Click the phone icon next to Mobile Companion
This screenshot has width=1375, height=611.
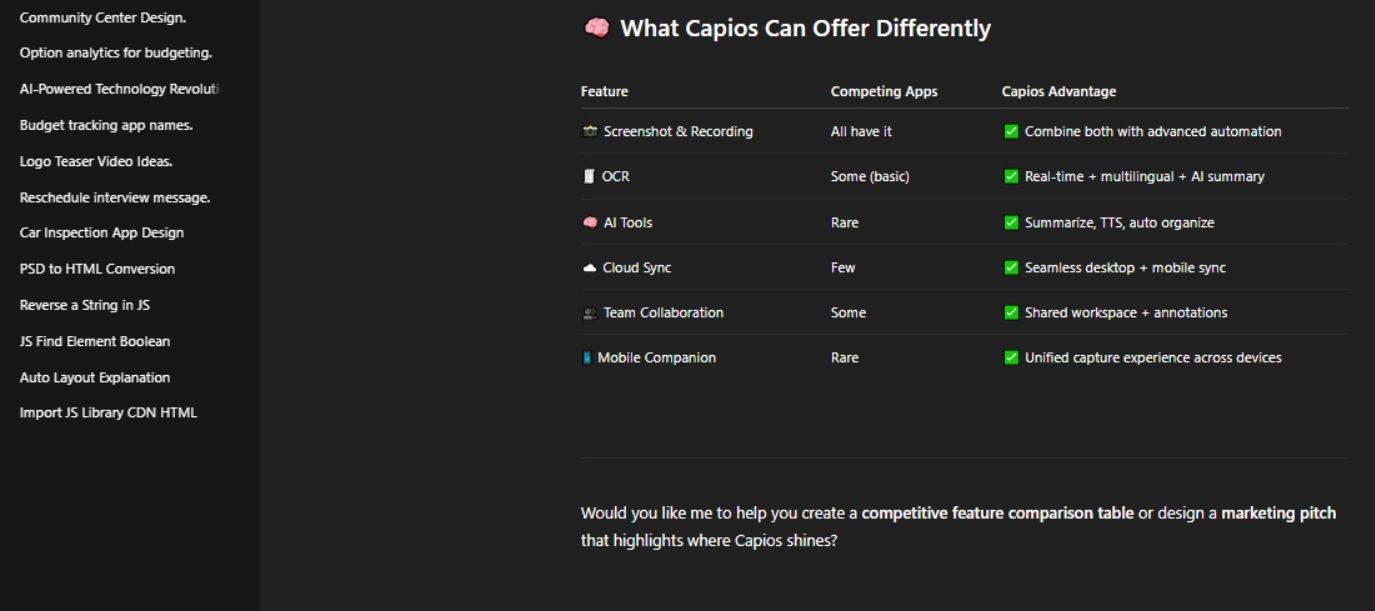[587, 357]
